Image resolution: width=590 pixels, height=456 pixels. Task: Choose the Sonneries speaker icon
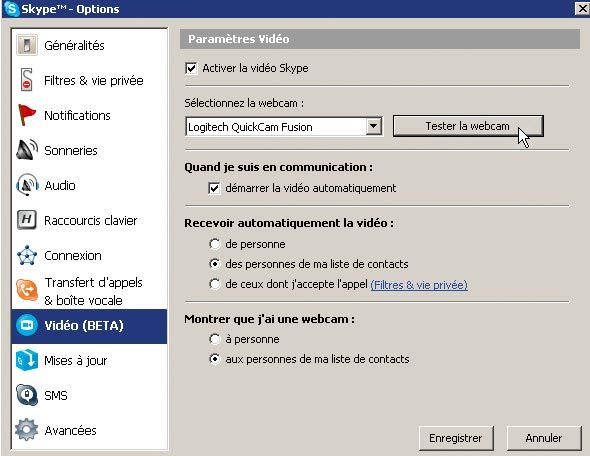click(27, 150)
